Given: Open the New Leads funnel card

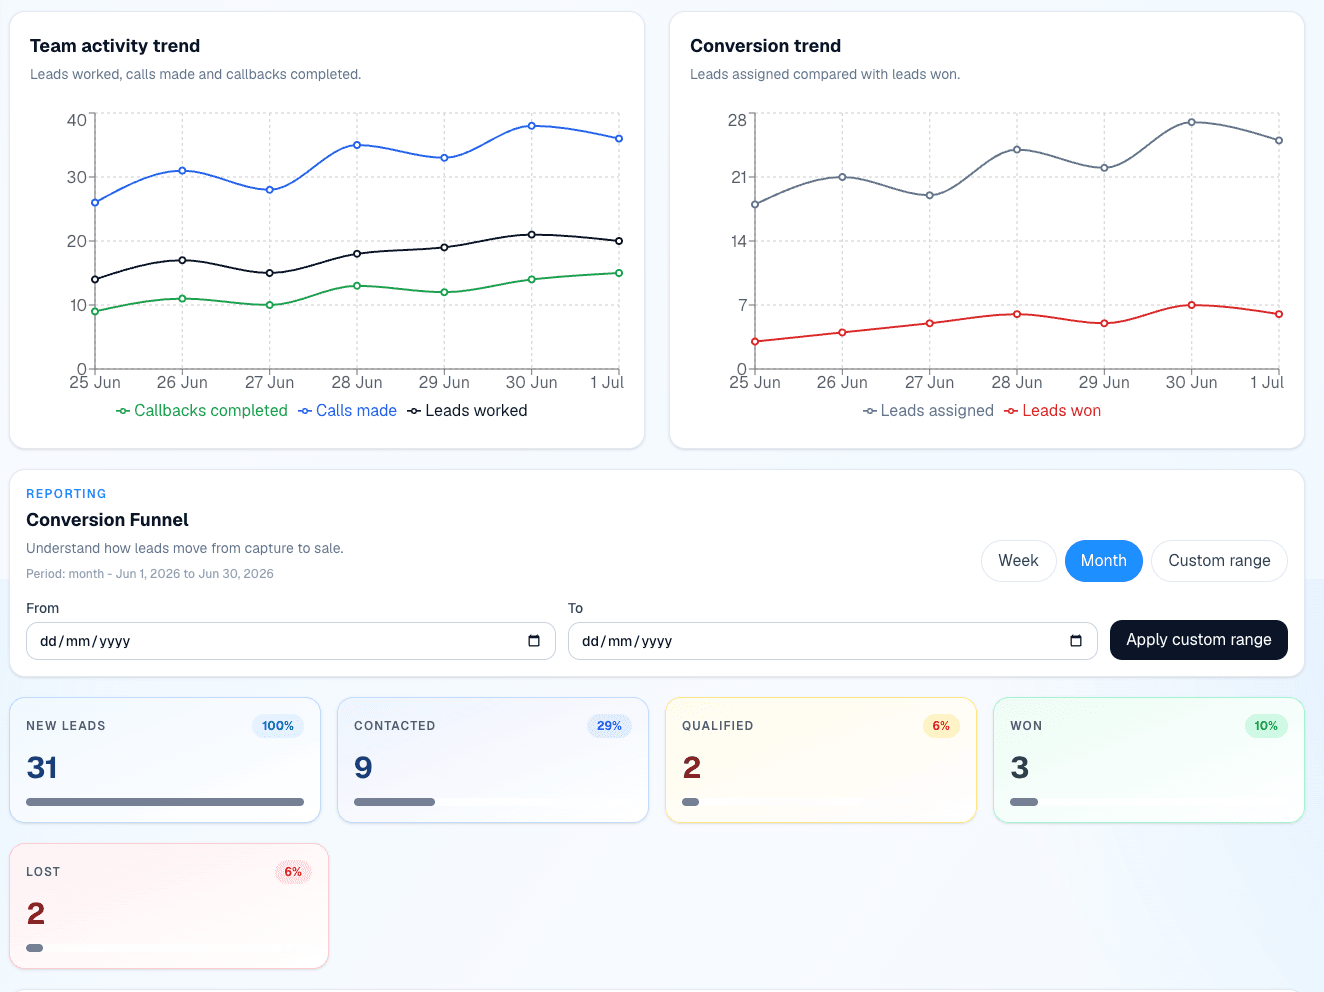Looking at the screenshot, I should (165, 760).
